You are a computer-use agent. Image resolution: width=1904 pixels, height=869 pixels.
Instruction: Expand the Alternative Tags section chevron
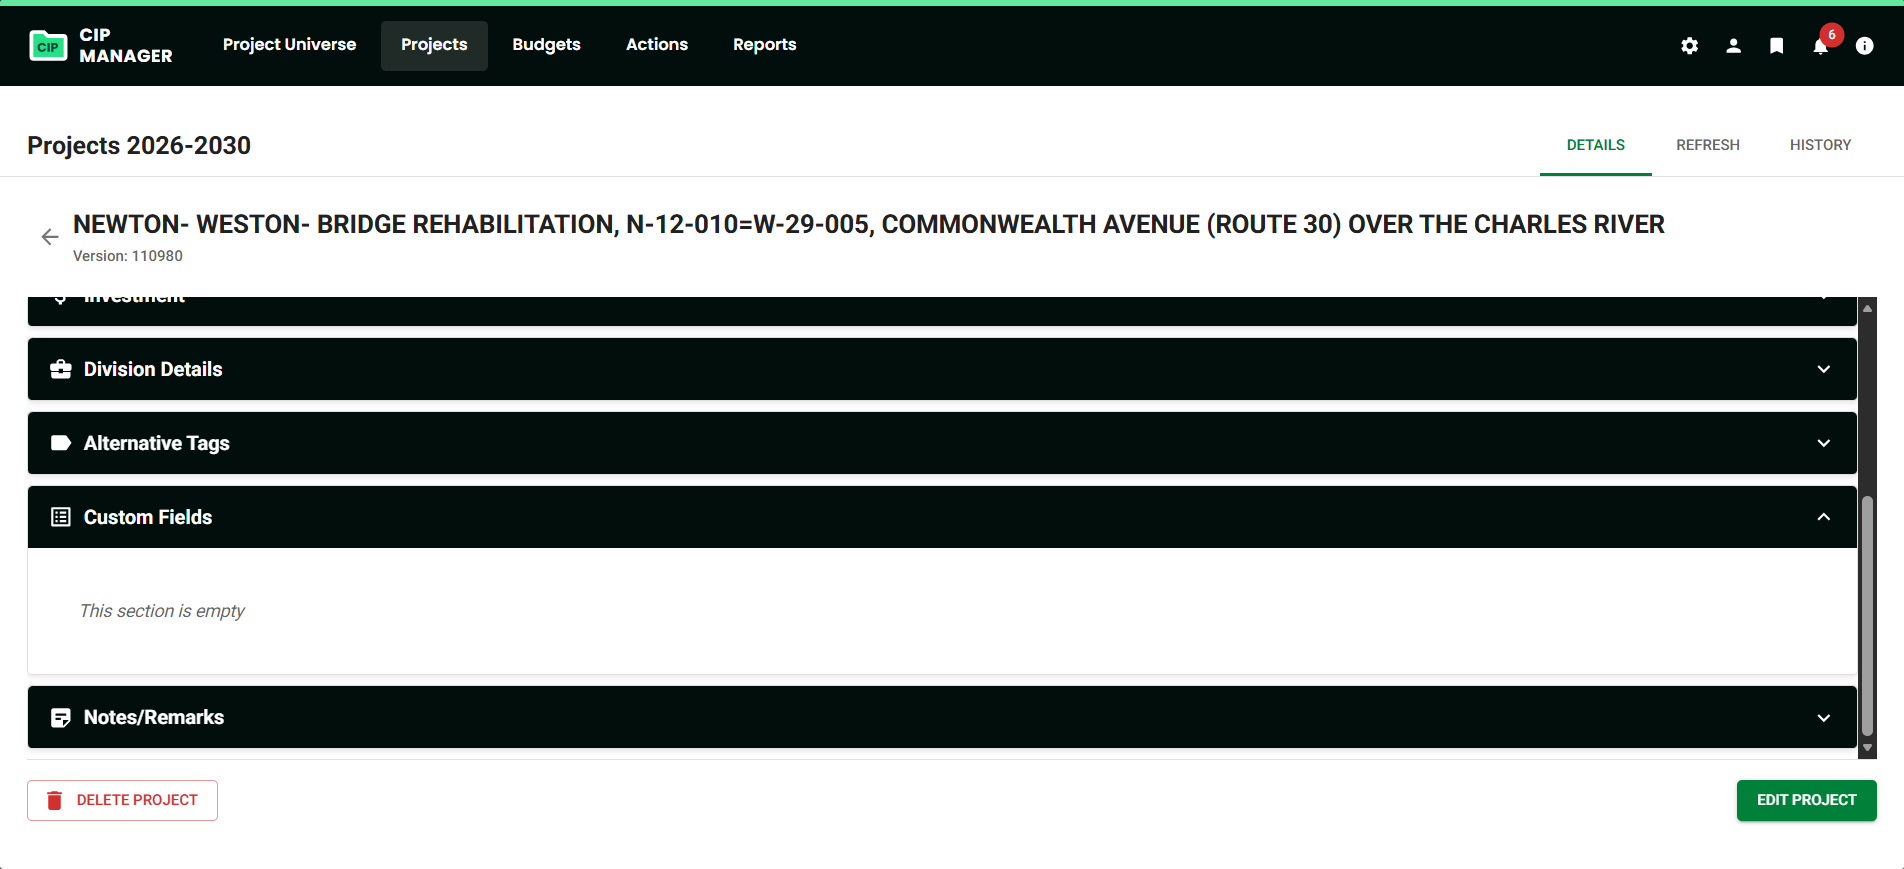(1823, 443)
